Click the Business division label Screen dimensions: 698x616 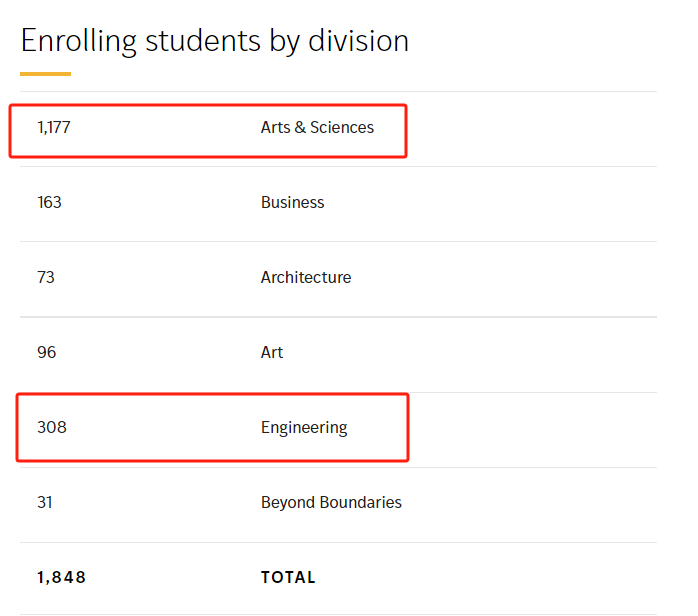coord(292,203)
